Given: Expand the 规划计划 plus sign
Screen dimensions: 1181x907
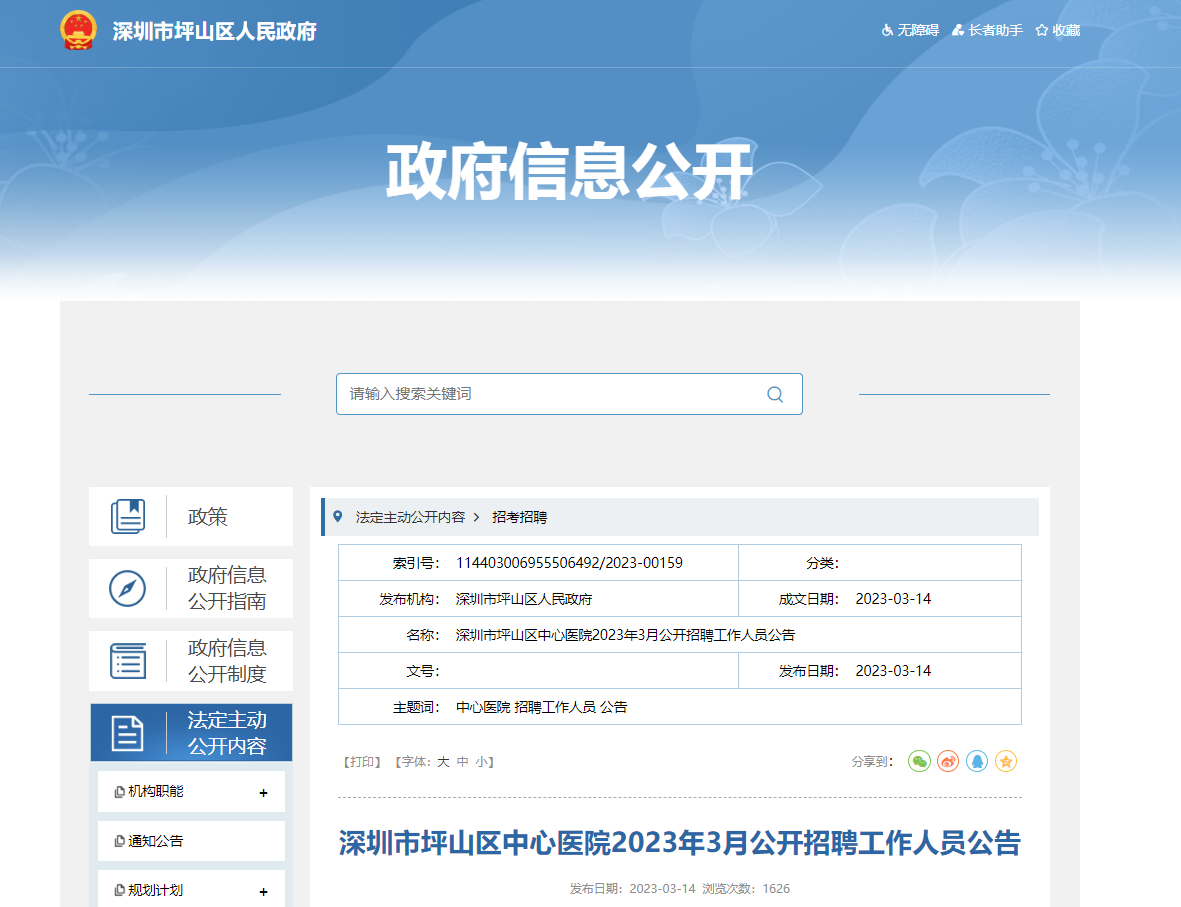Looking at the screenshot, I should click(264, 892).
